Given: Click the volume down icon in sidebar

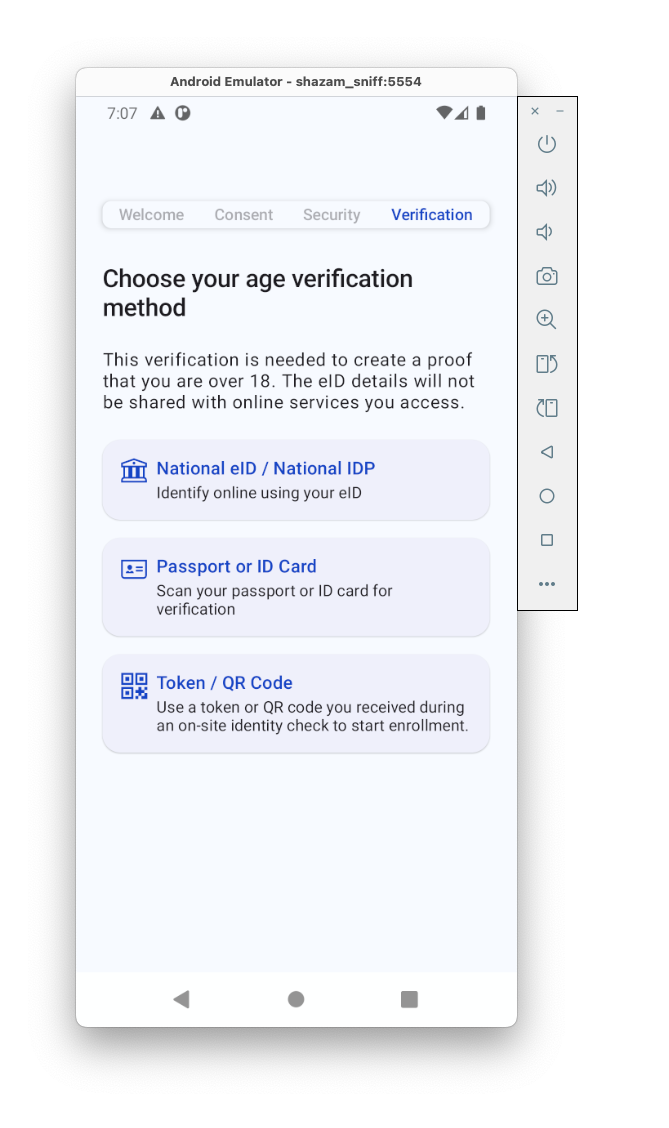Looking at the screenshot, I should tap(546, 231).
